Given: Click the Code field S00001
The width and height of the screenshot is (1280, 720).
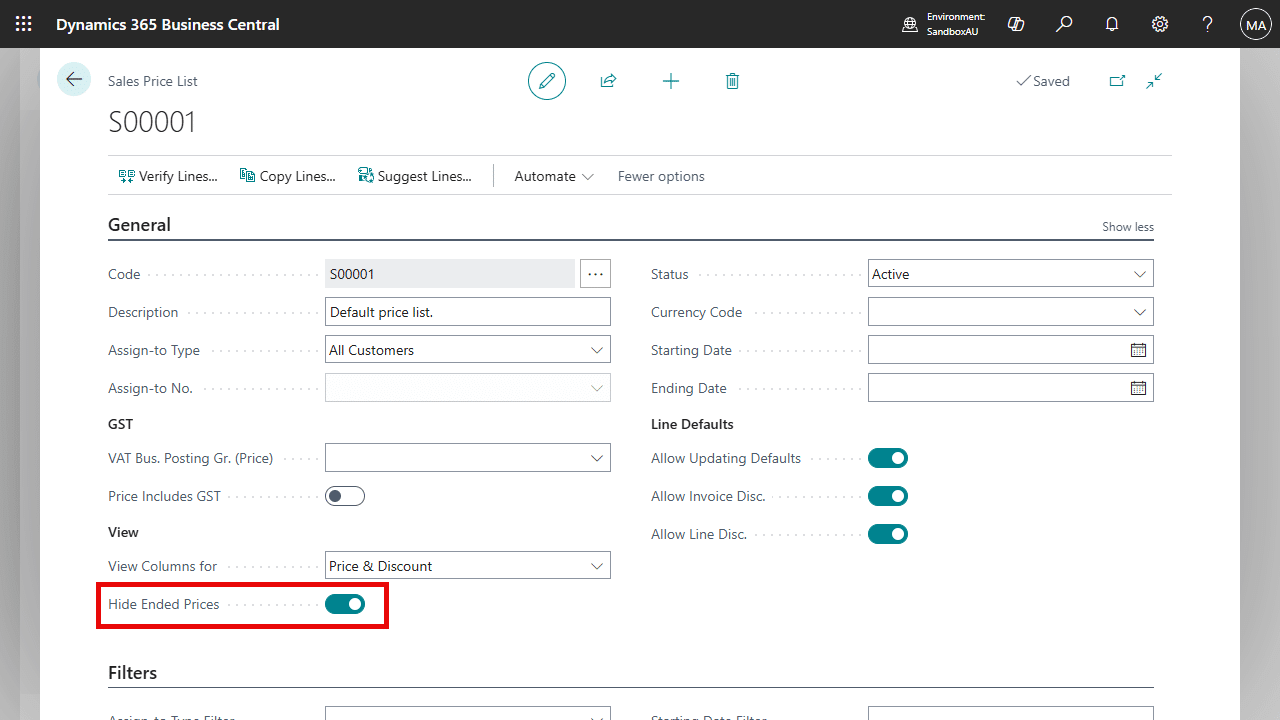Looking at the screenshot, I should [x=450, y=274].
